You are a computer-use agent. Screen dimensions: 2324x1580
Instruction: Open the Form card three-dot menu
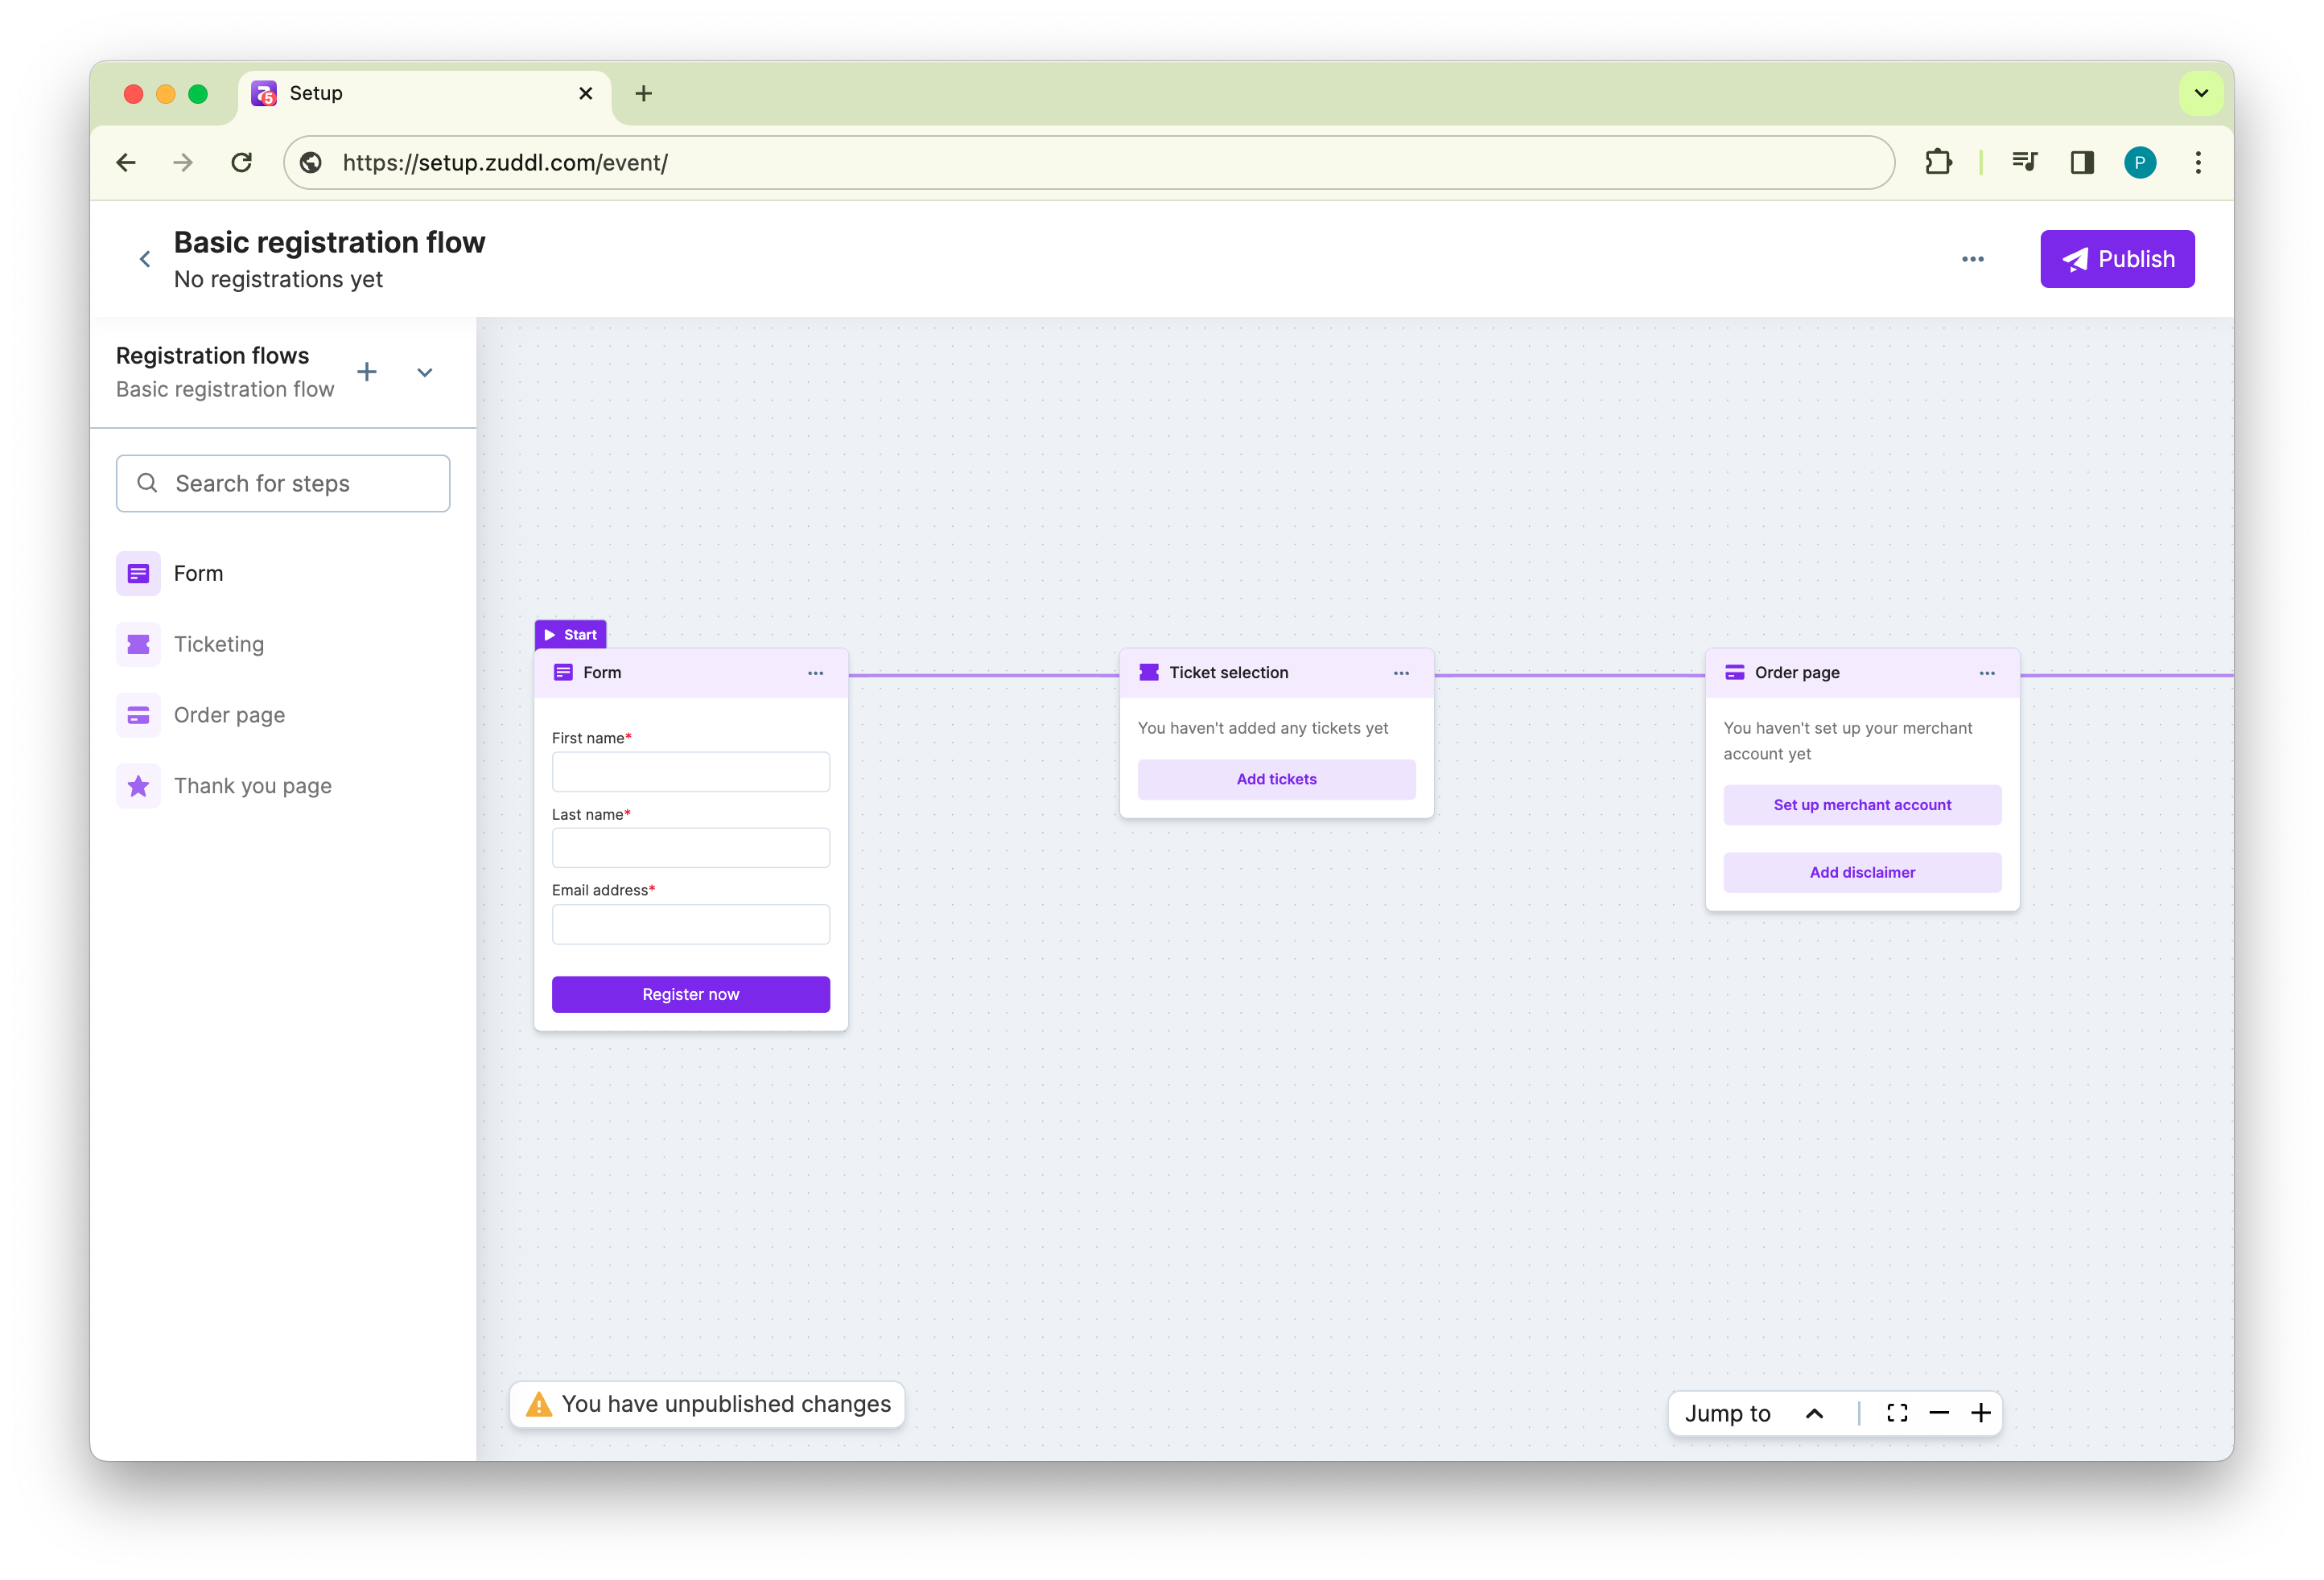click(815, 673)
